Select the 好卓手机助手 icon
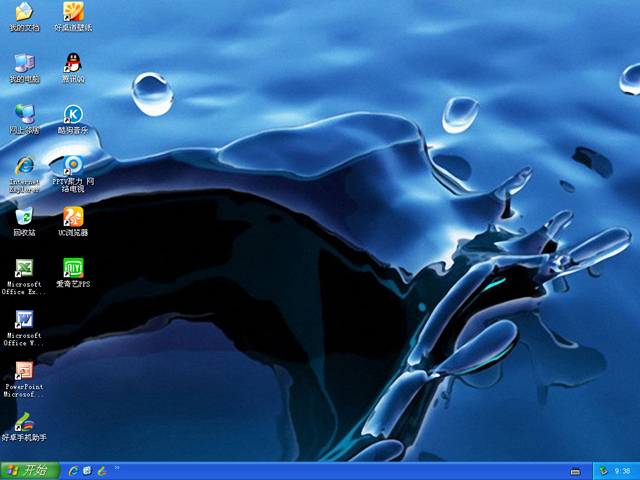The image size is (640, 480). (x=24, y=422)
